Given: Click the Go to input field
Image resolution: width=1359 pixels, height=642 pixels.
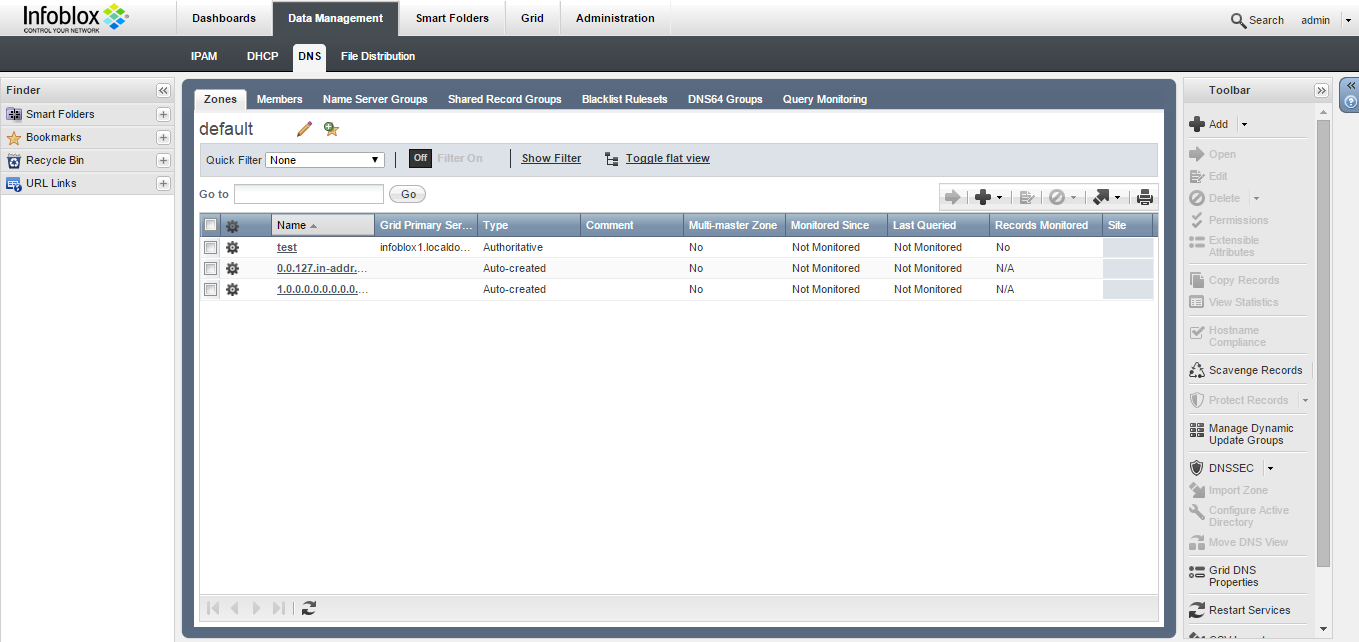Looking at the screenshot, I should pyautogui.click(x=308, y=194).
